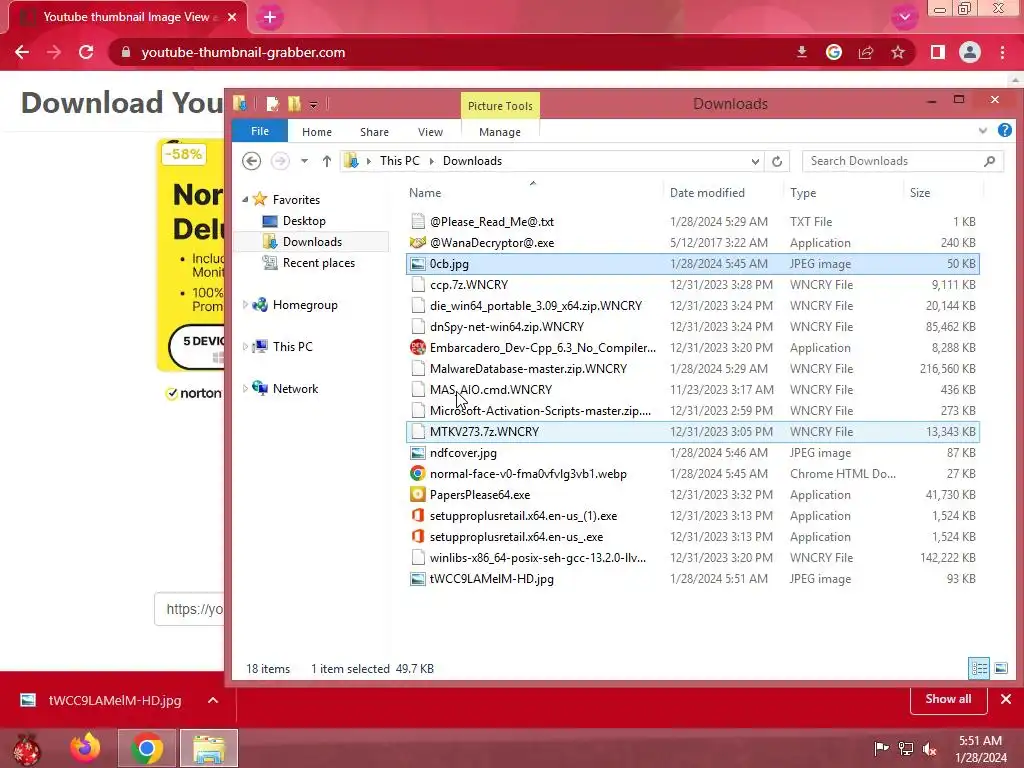
Task: Select Desktop in Favorites
Action: [304, 221]
